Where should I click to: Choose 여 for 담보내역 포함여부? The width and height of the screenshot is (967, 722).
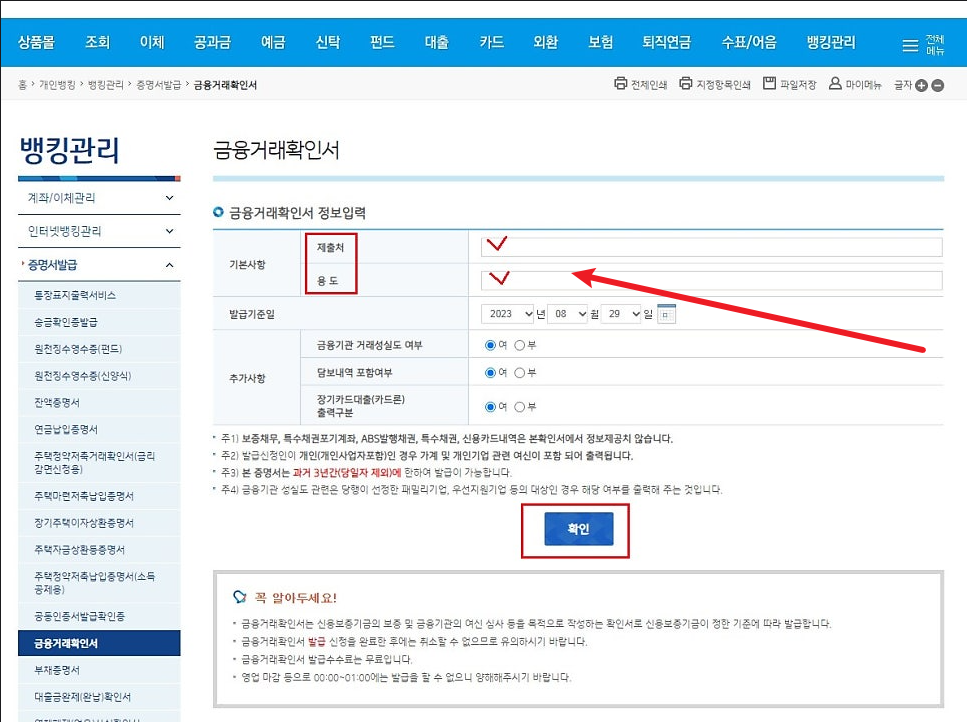490,372
